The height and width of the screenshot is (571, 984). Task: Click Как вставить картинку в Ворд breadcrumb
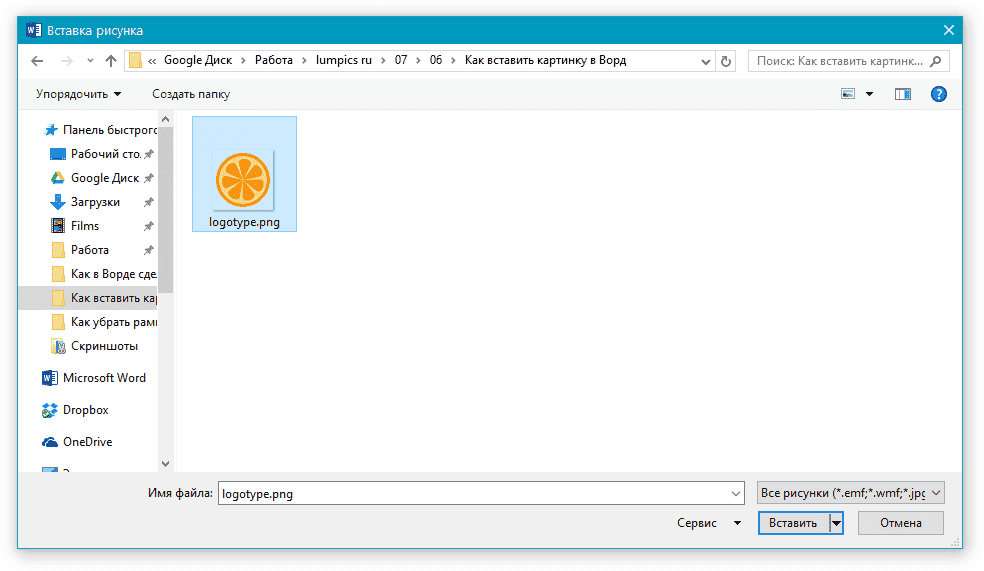tap(545, 60)
